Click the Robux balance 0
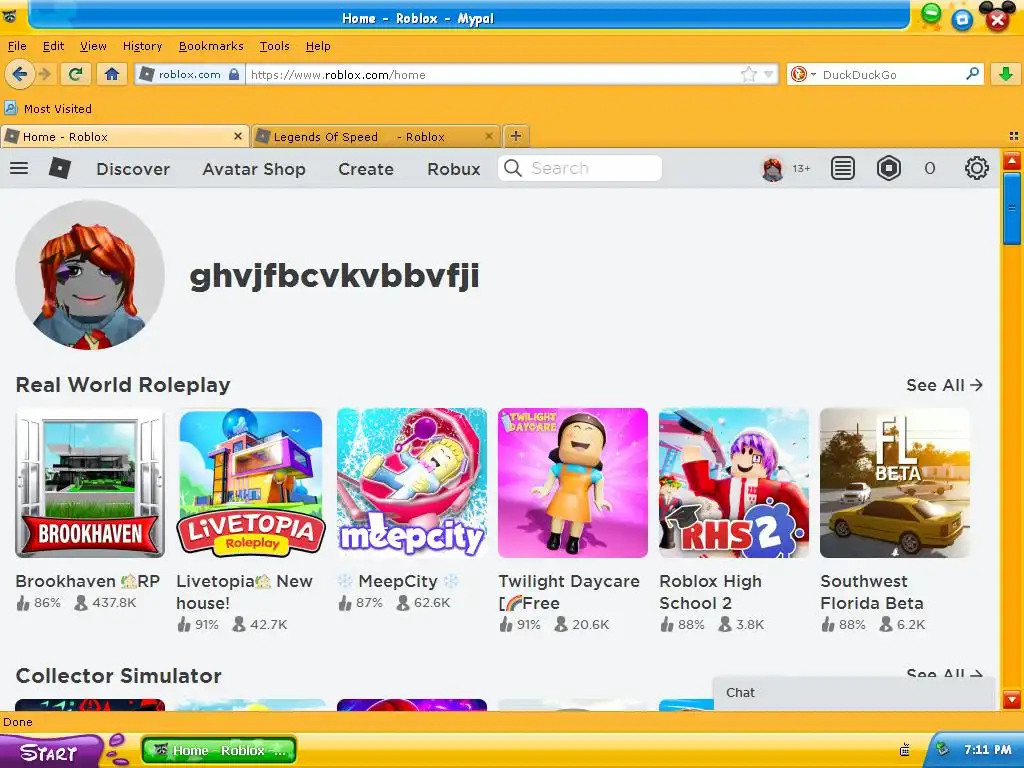 point(930,168)
